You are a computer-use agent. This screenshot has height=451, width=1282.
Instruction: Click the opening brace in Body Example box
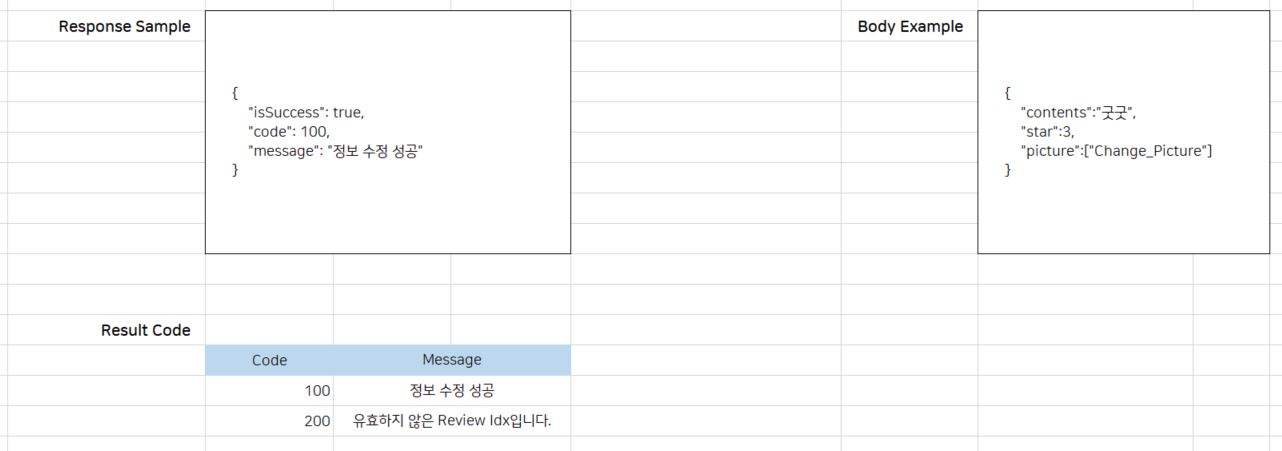1007,93
